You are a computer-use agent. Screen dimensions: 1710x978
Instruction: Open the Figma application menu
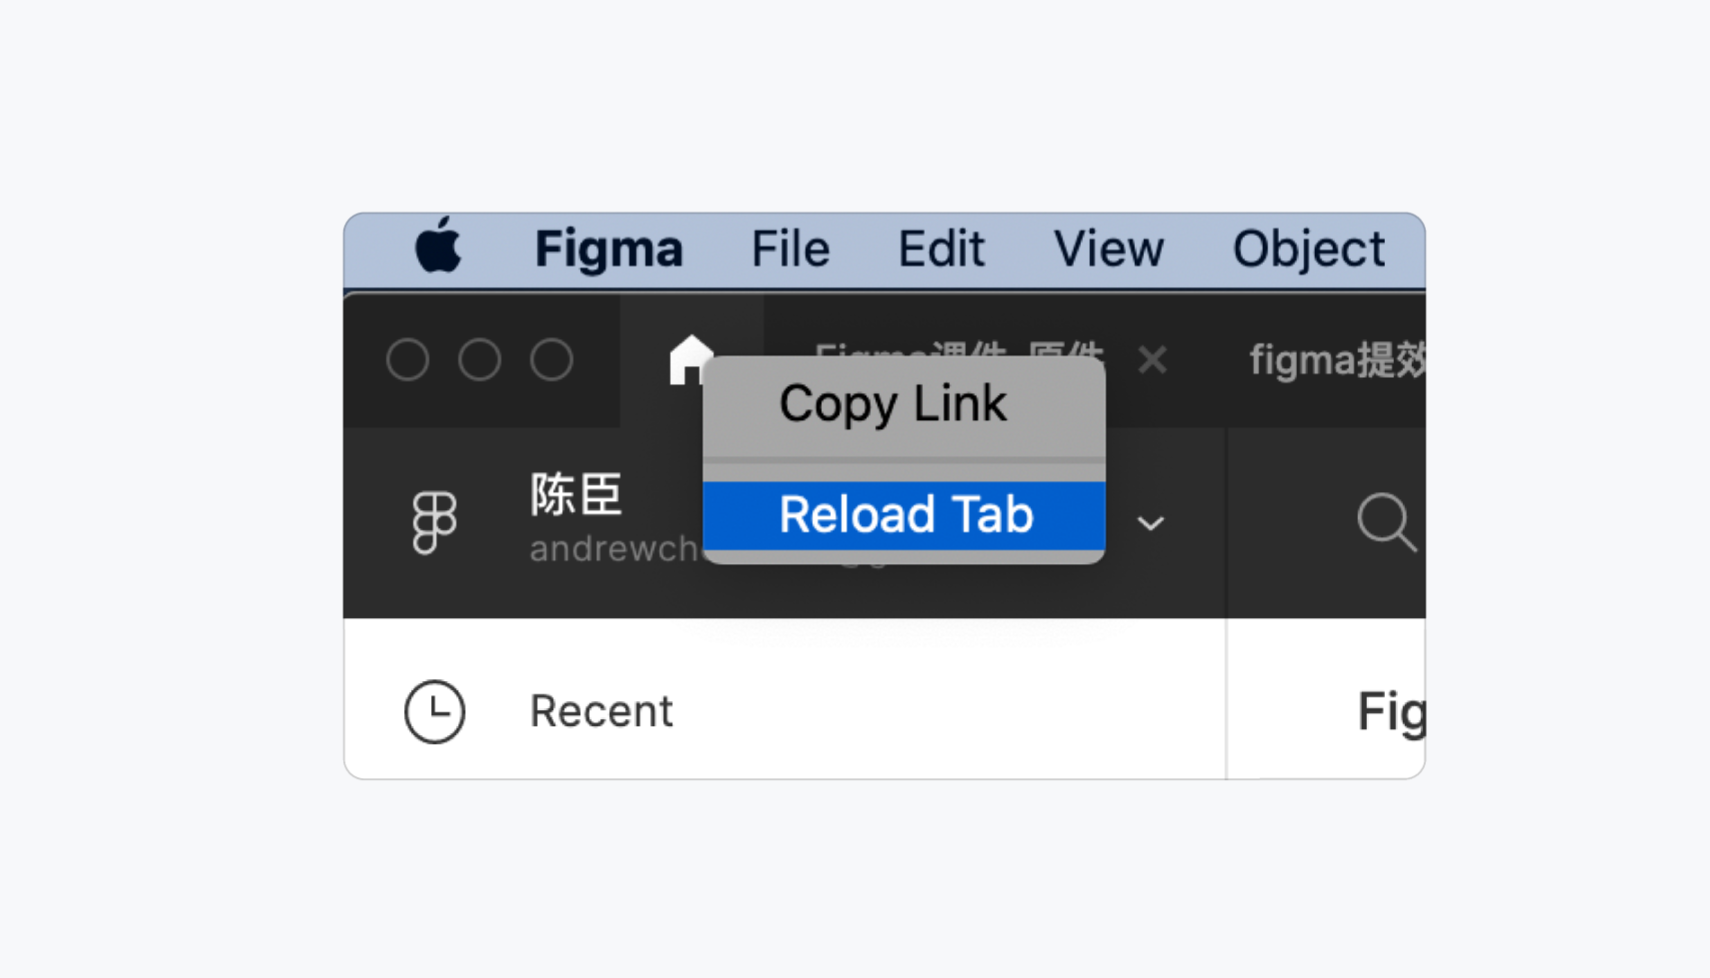pyautogui.click(x=608, y=248)
